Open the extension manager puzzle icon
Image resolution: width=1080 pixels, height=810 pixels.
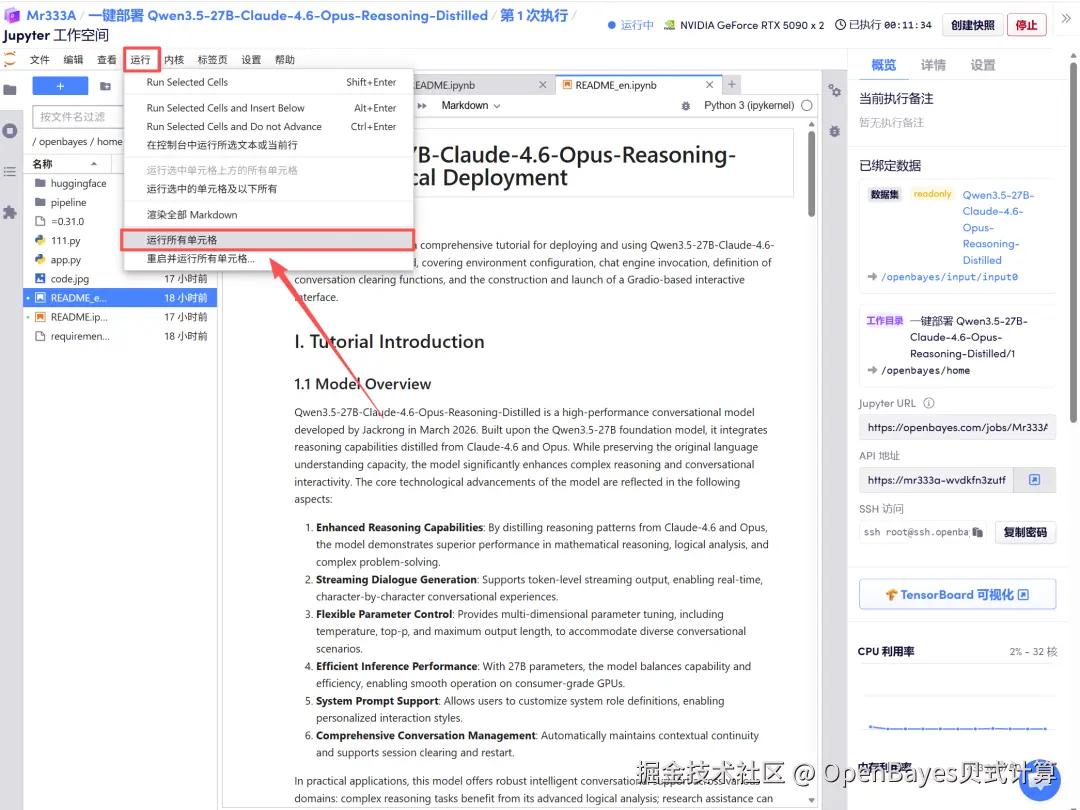pyautogui.click(x=10, y=212)
